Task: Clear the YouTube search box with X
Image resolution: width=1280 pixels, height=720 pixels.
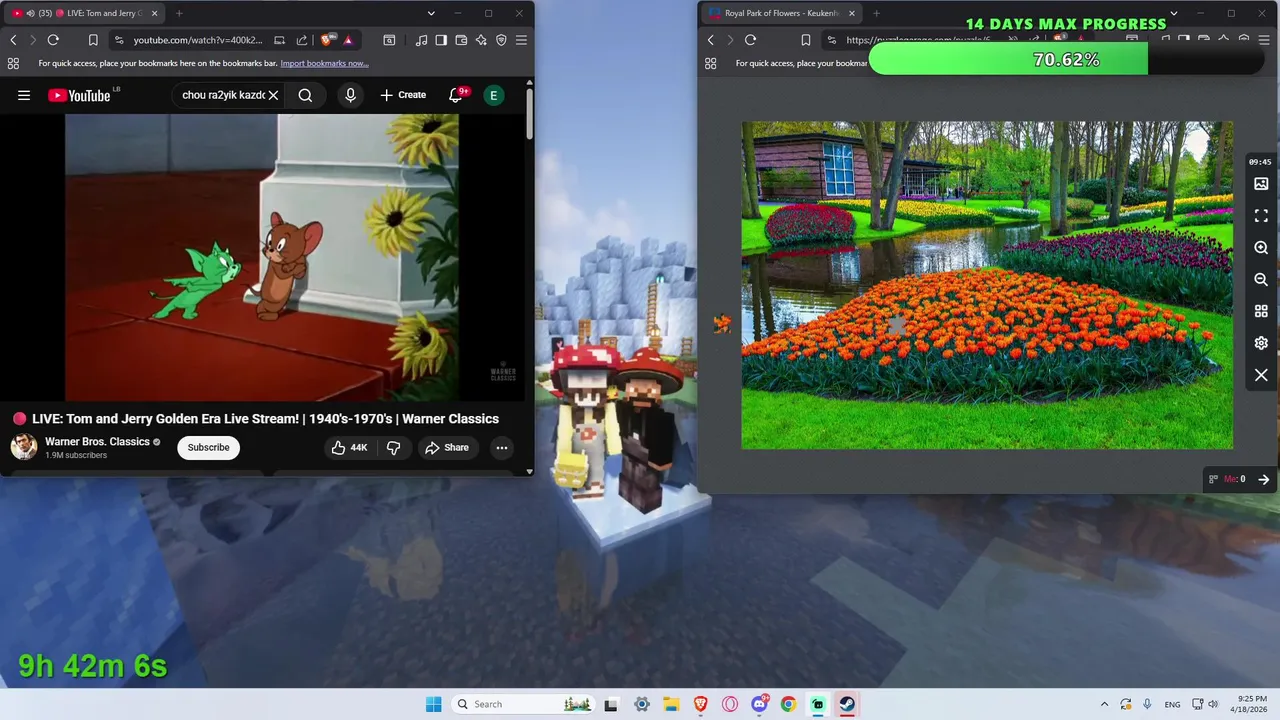Action: pos(273,95)
